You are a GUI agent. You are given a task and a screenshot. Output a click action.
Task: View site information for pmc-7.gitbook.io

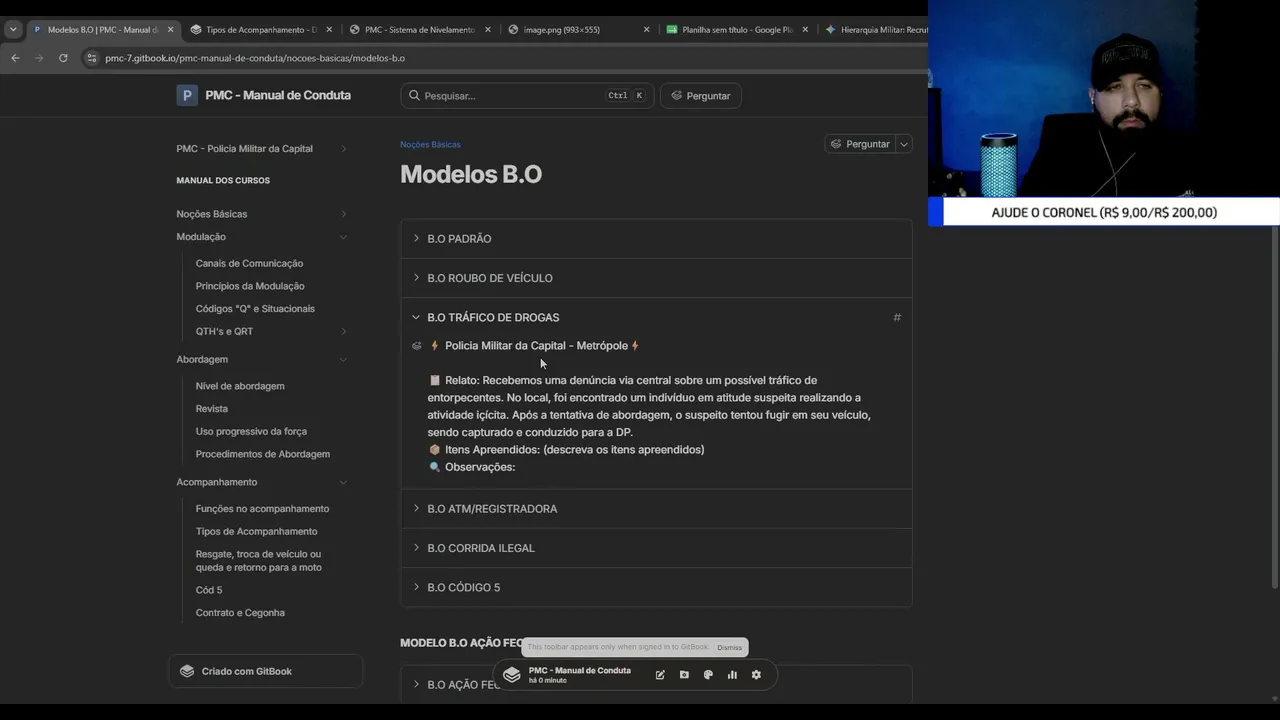[92, 58]
